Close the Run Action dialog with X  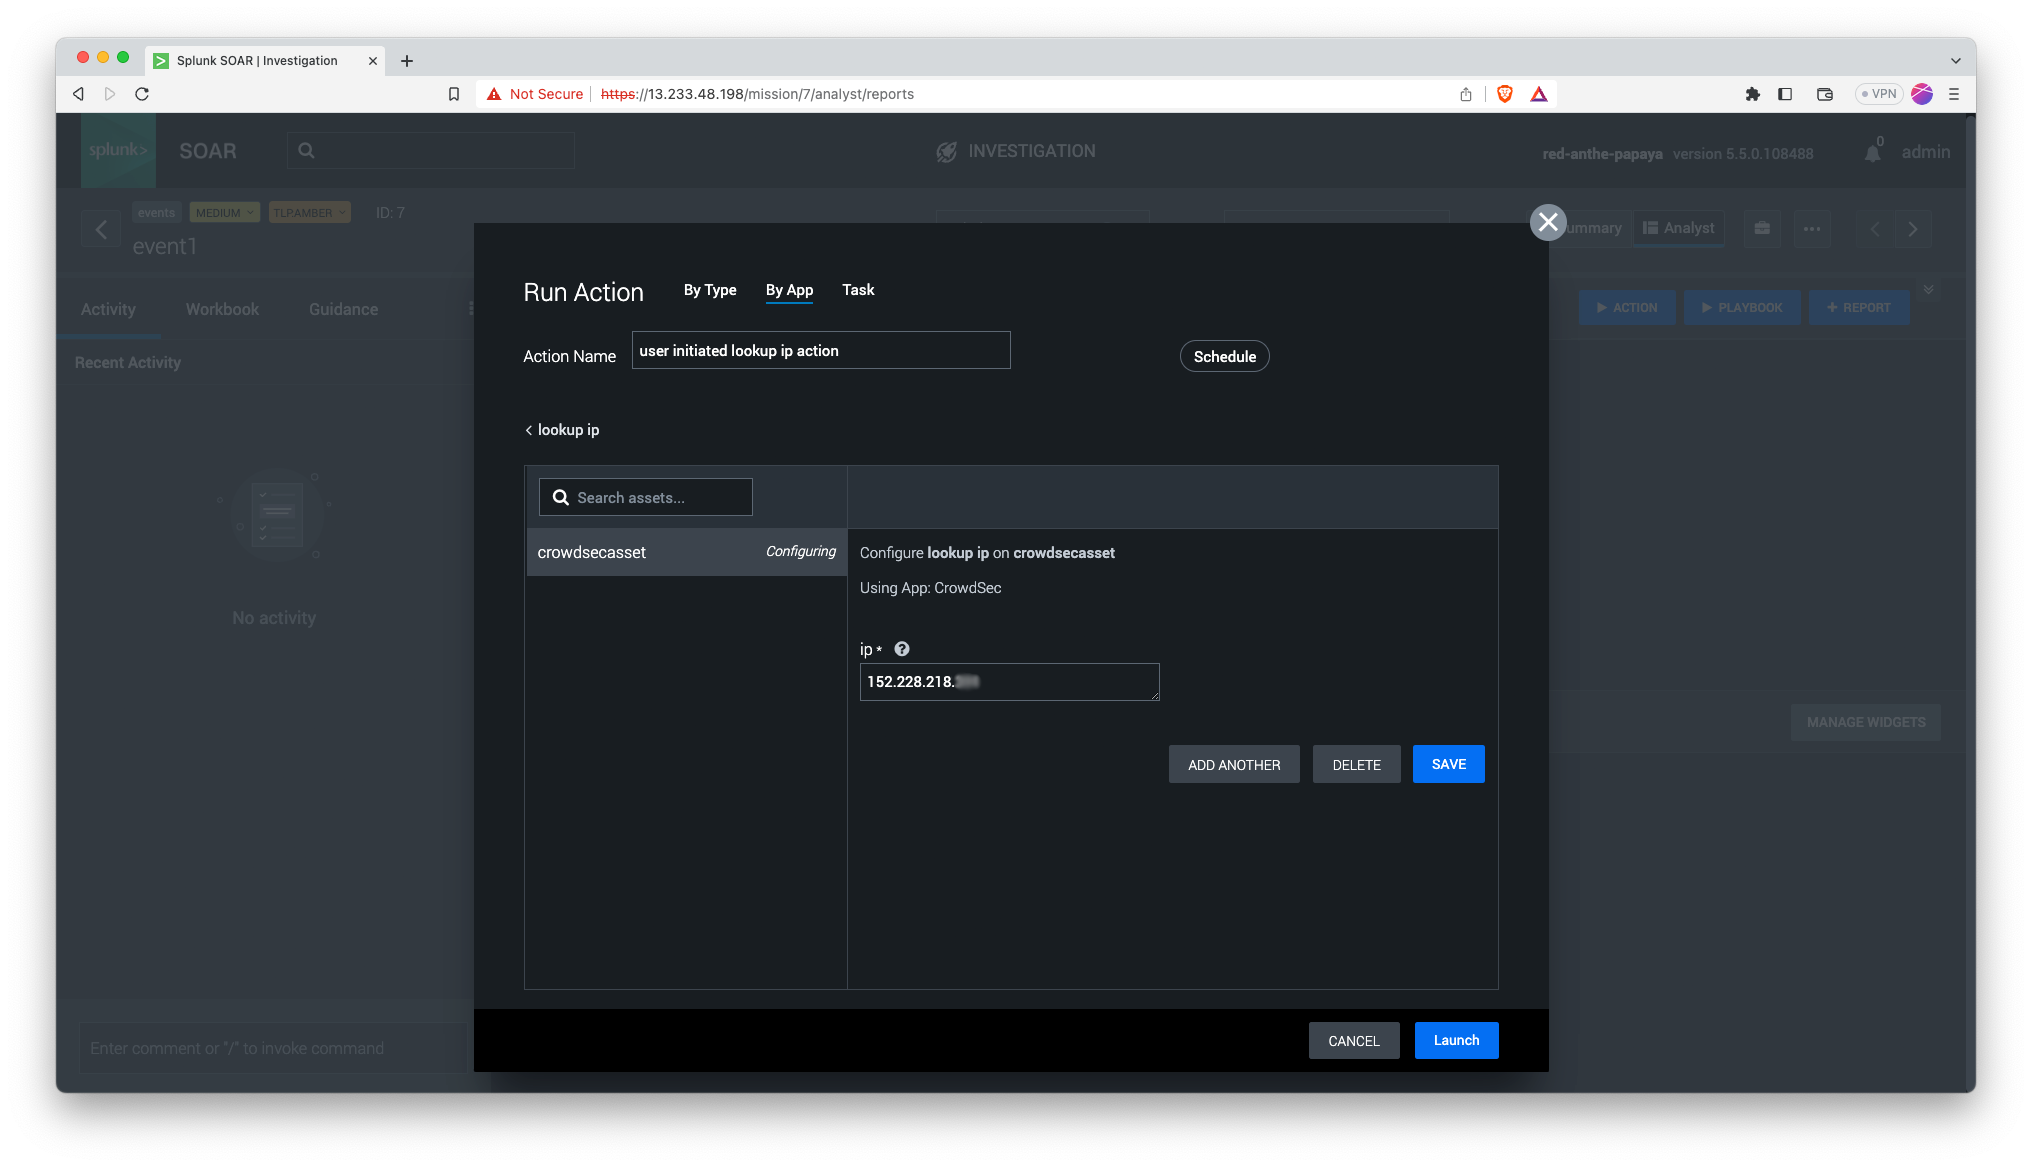(x=1547, y=222)
